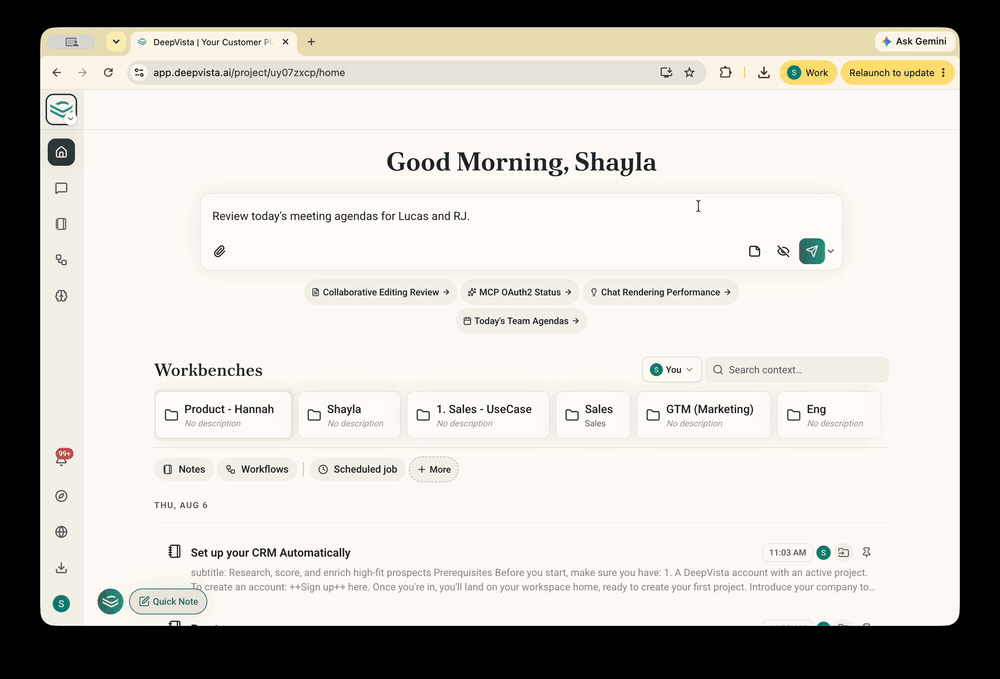
Task: Click the DeepVista logo workspace switcher
Action: (x=61, y=110)
